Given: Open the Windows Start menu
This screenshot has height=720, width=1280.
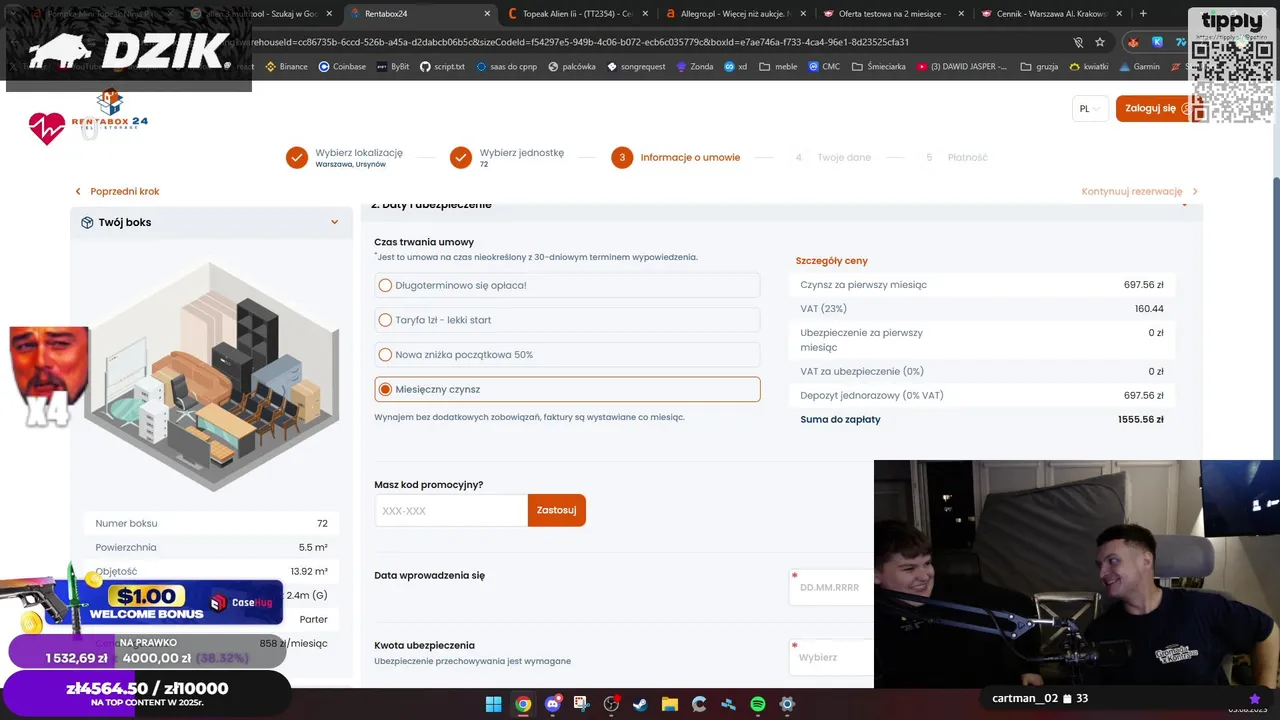Looking at the screenshot, I should point(493,704).
